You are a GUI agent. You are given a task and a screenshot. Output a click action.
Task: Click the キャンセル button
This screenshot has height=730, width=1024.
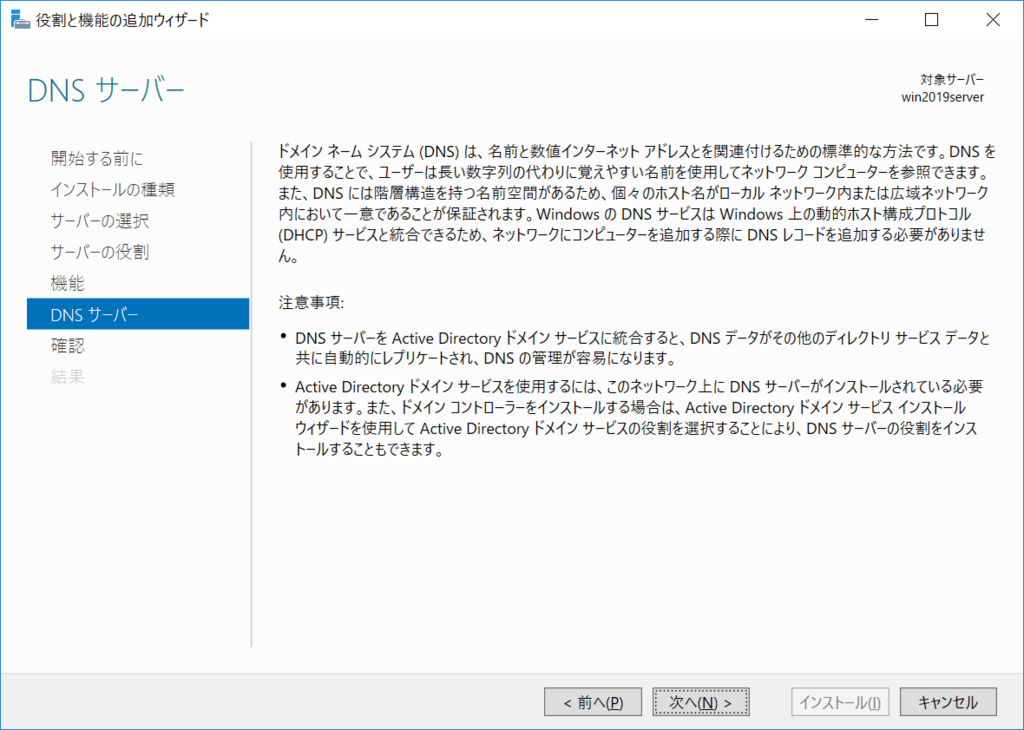click(x=948, y=702)
